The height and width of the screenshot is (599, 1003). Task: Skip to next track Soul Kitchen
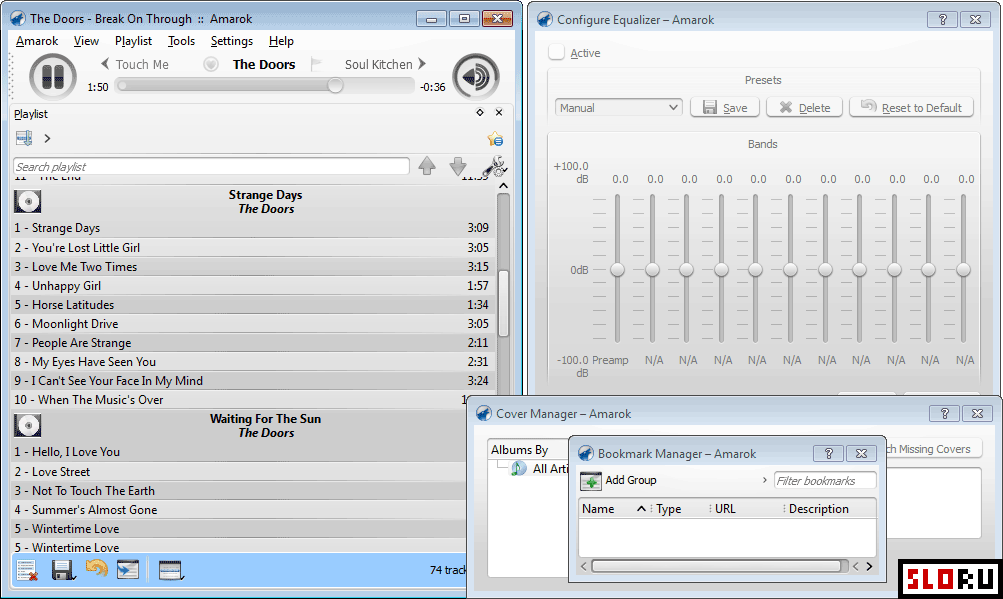point(385,64)
